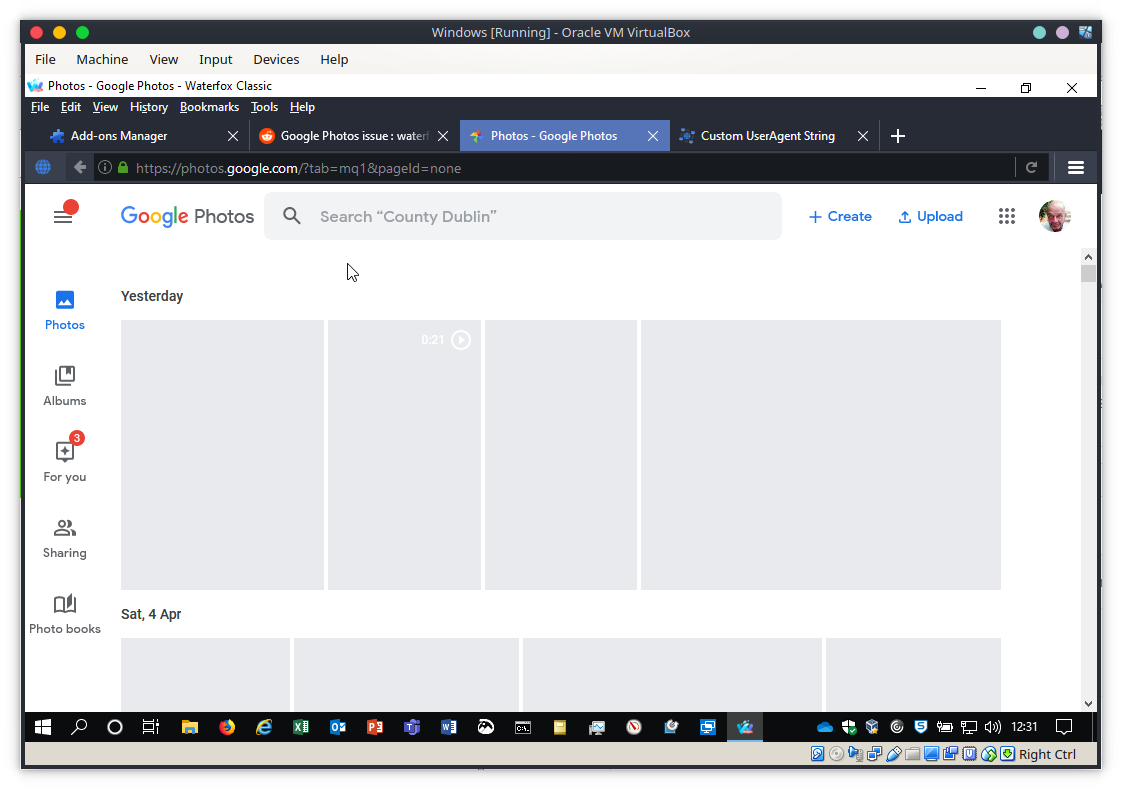Click the globe icon left of back

[43, 167]
